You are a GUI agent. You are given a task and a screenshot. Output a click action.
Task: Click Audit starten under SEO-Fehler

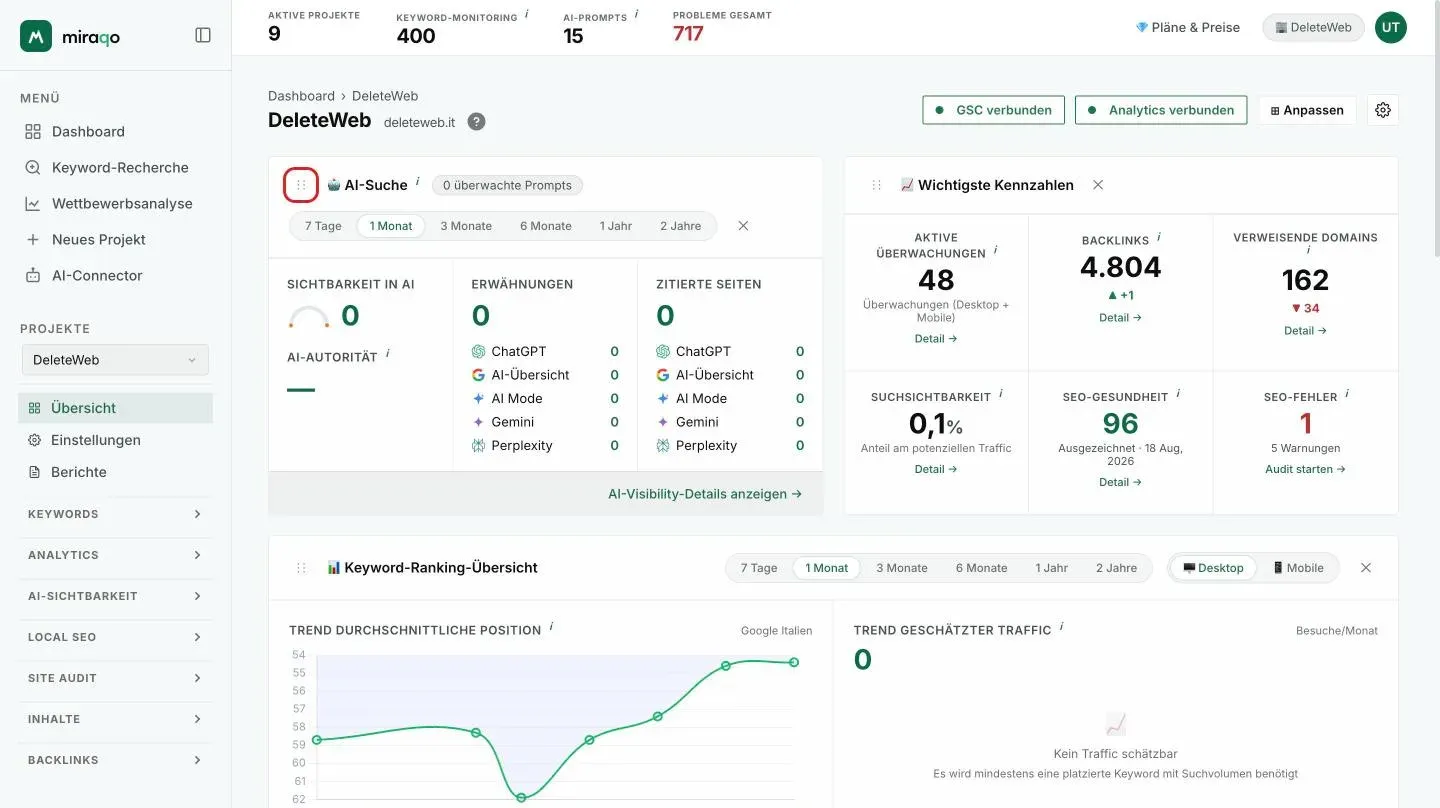tap(1305, 469)
